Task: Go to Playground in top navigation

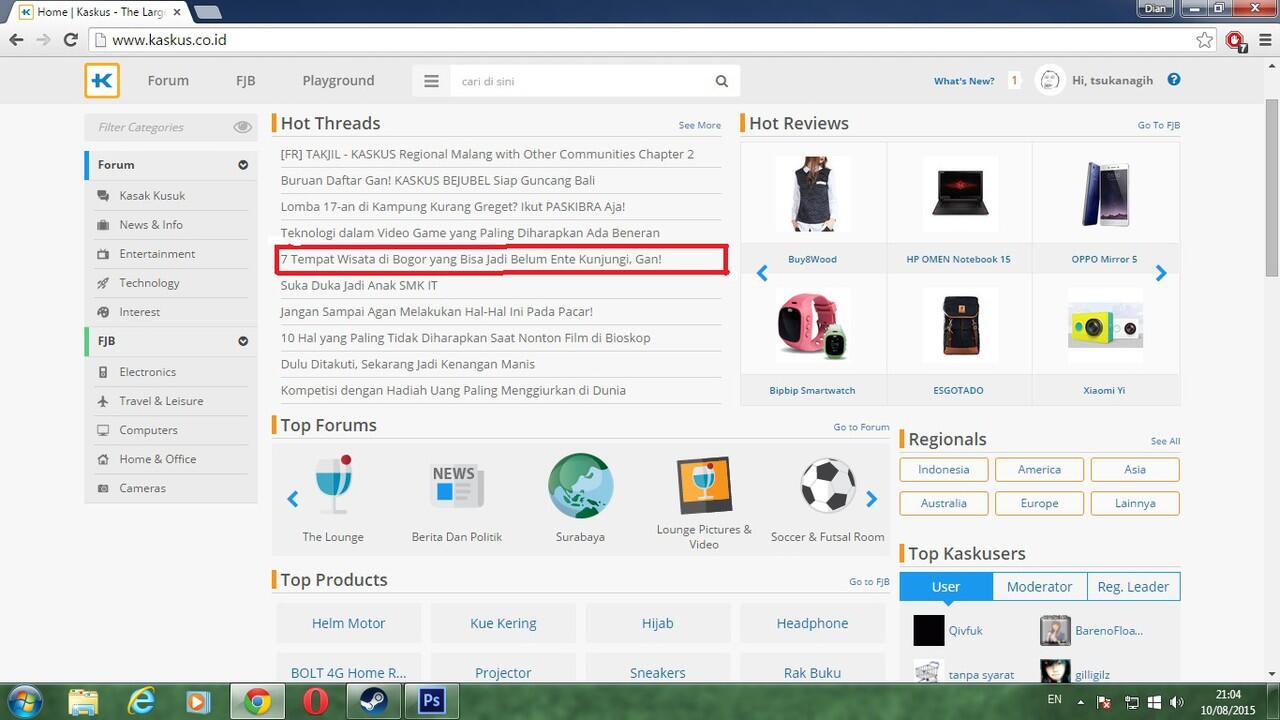Action: click(338, 81)
